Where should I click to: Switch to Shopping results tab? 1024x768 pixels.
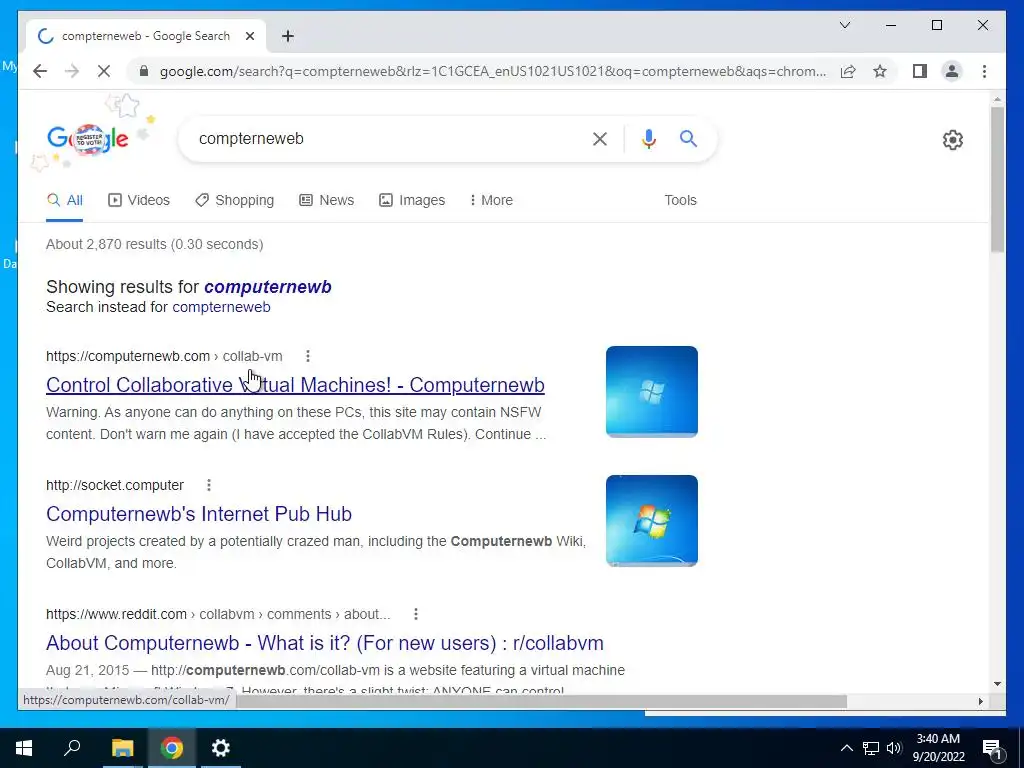point(235,200)
